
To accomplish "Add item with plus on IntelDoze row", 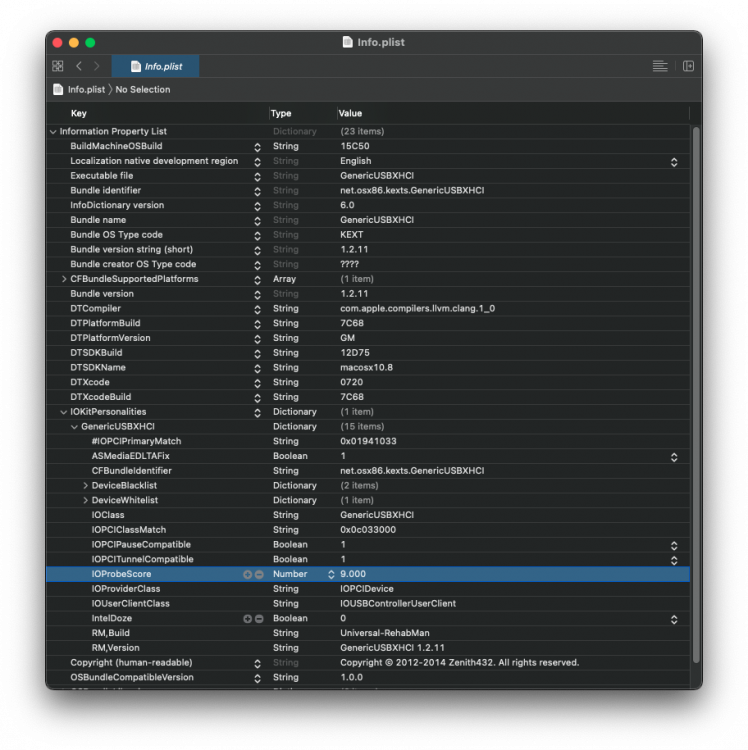I will click(247, 618).
